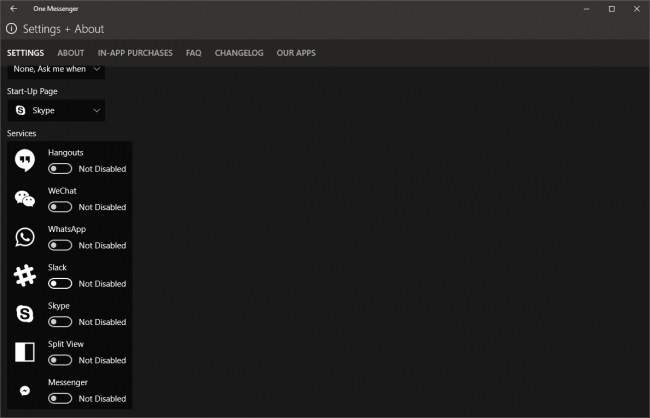Click the Skype icon in Services list
Viewport: 650px width, 418px height.
(x=25, y=314)
